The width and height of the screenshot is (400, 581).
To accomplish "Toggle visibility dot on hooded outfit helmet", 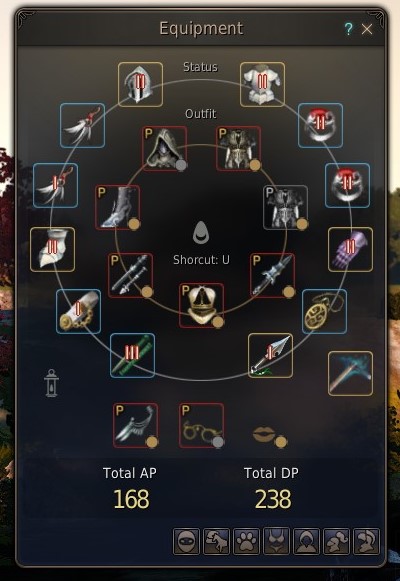I will tap(181, 165).
